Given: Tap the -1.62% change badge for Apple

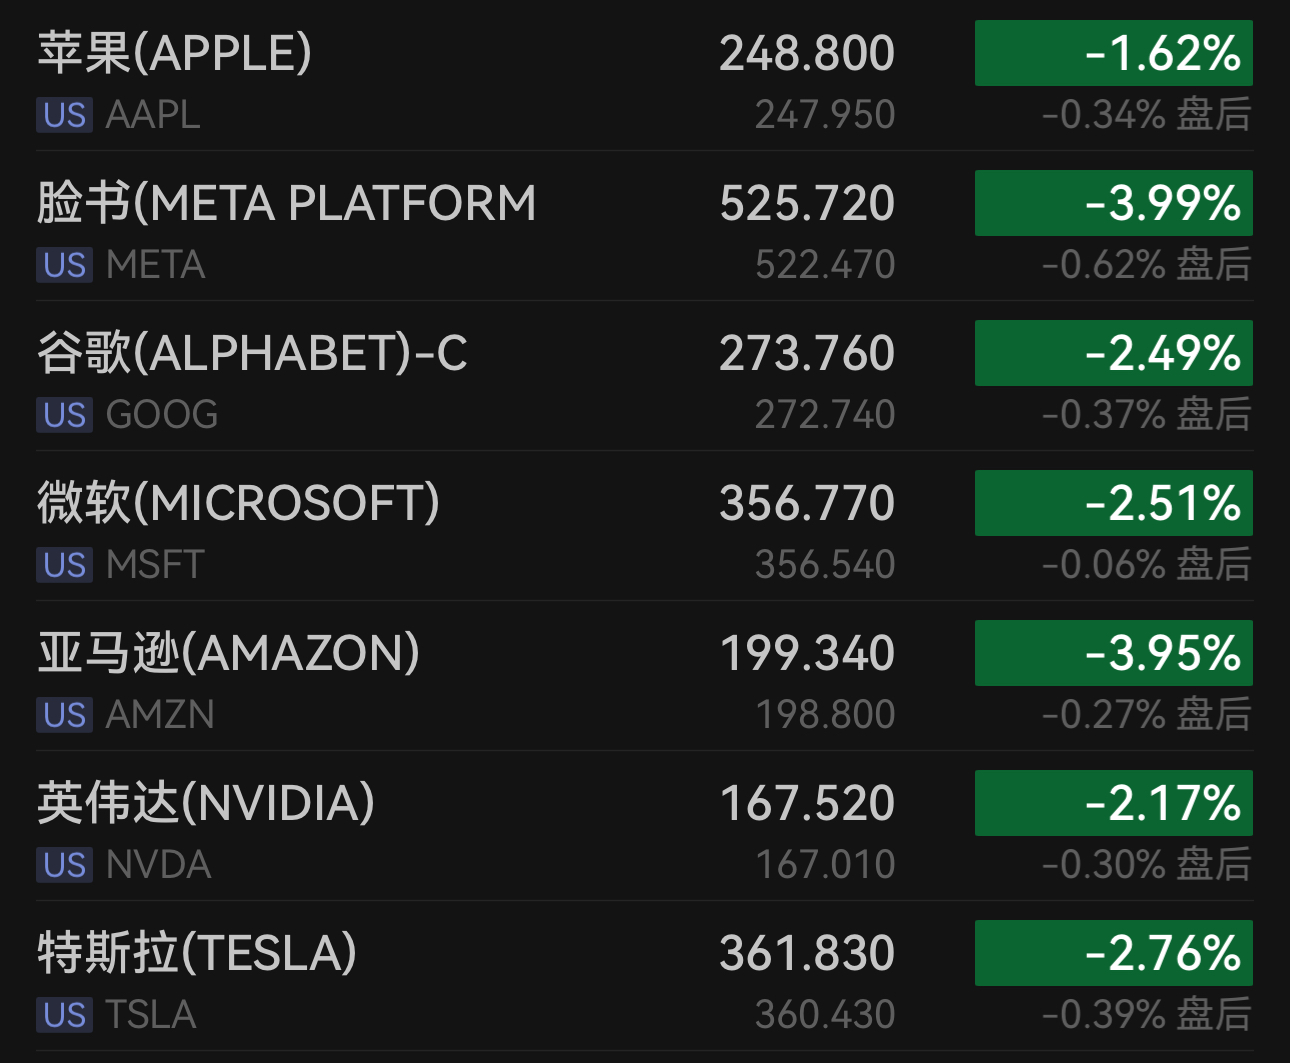Looking at the screenshot, I should (x=1113, y=53).
